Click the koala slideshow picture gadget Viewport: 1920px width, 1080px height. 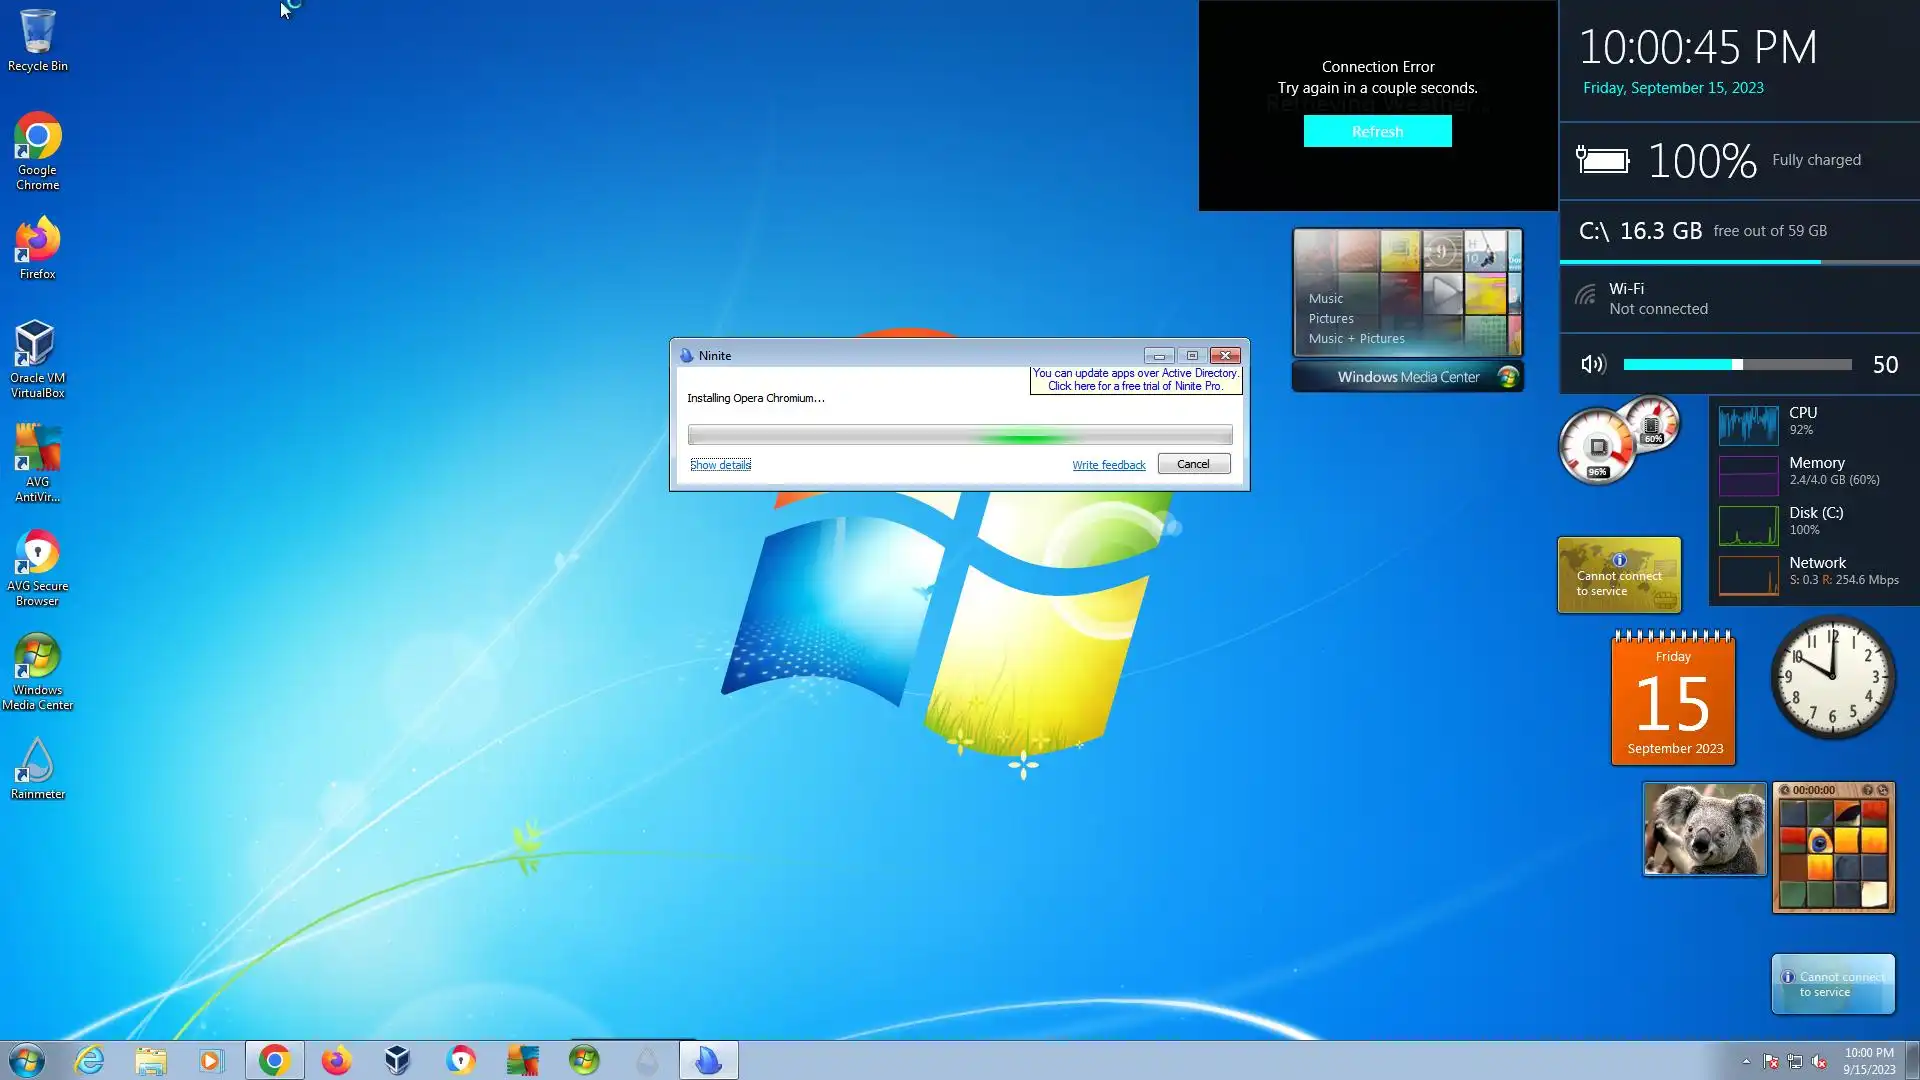[1704, 829]
